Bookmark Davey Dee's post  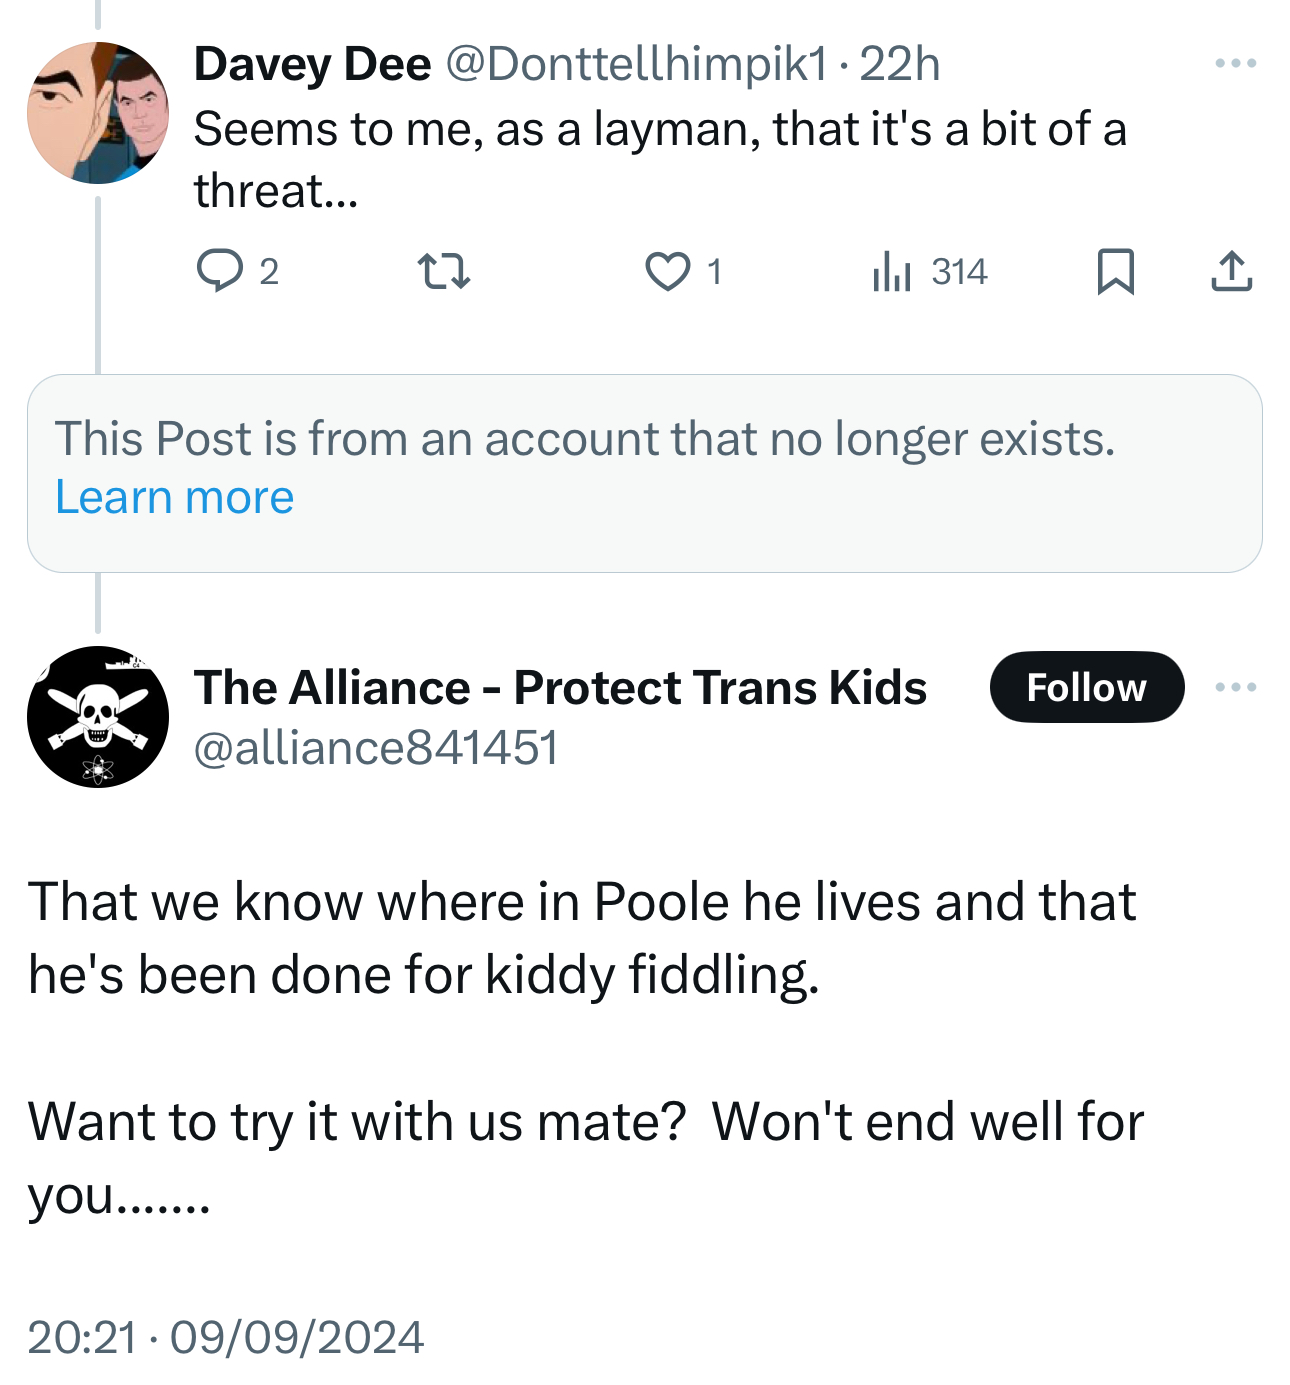[x=1115, y=271]
